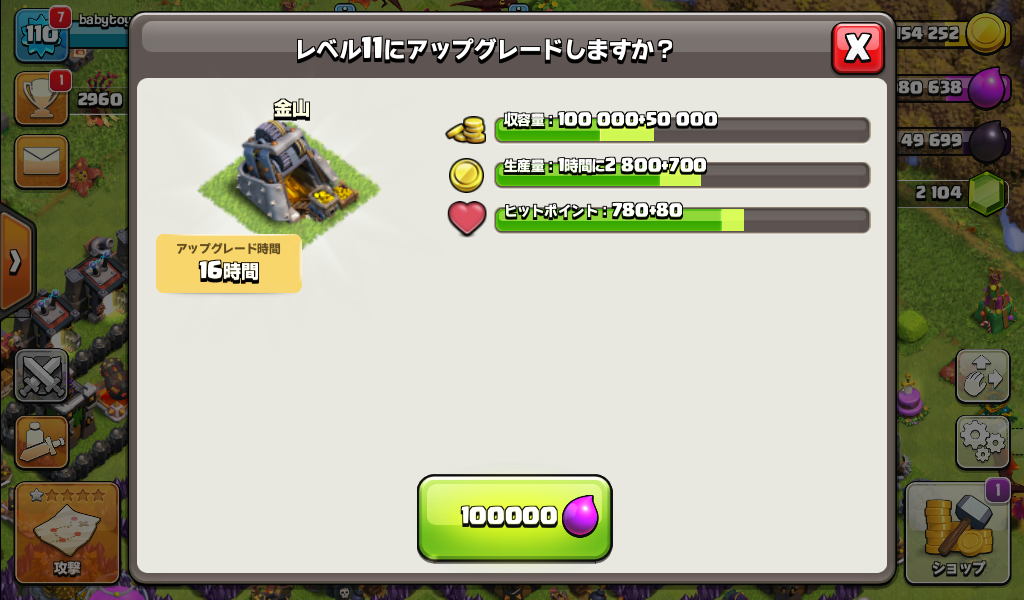Close the upgrade dialog with red X
1024x600 pixels.
(857, 48)
